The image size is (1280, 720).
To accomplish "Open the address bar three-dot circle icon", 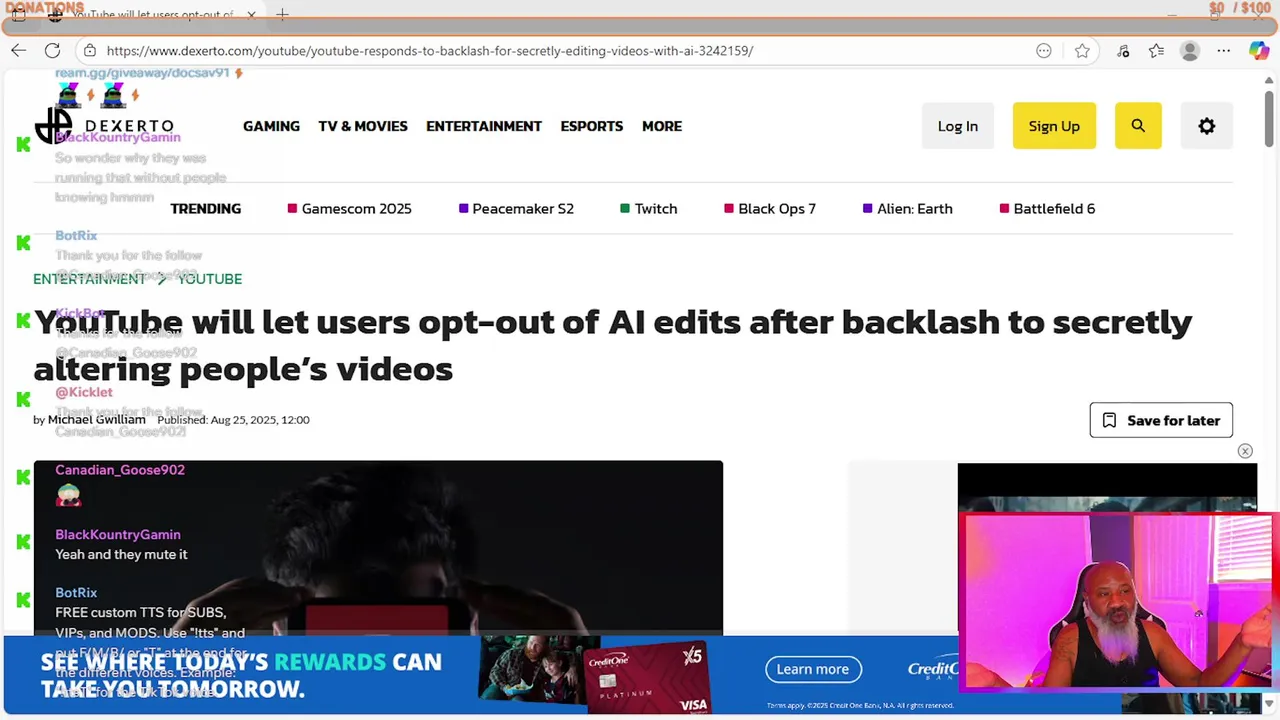I will click(1044, 50).
